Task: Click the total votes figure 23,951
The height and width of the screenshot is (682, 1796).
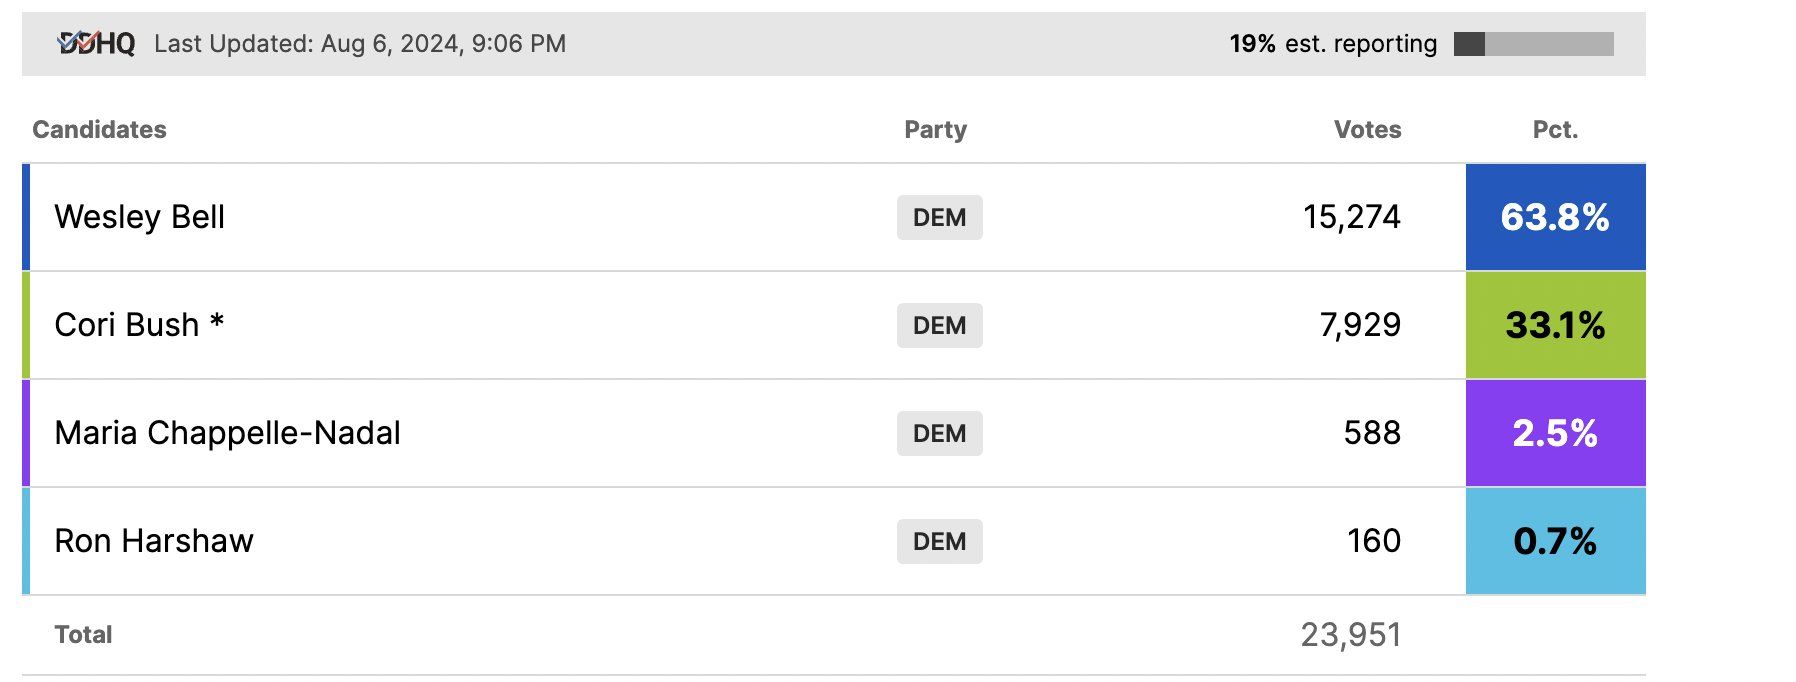Action: click(1351, 635)
